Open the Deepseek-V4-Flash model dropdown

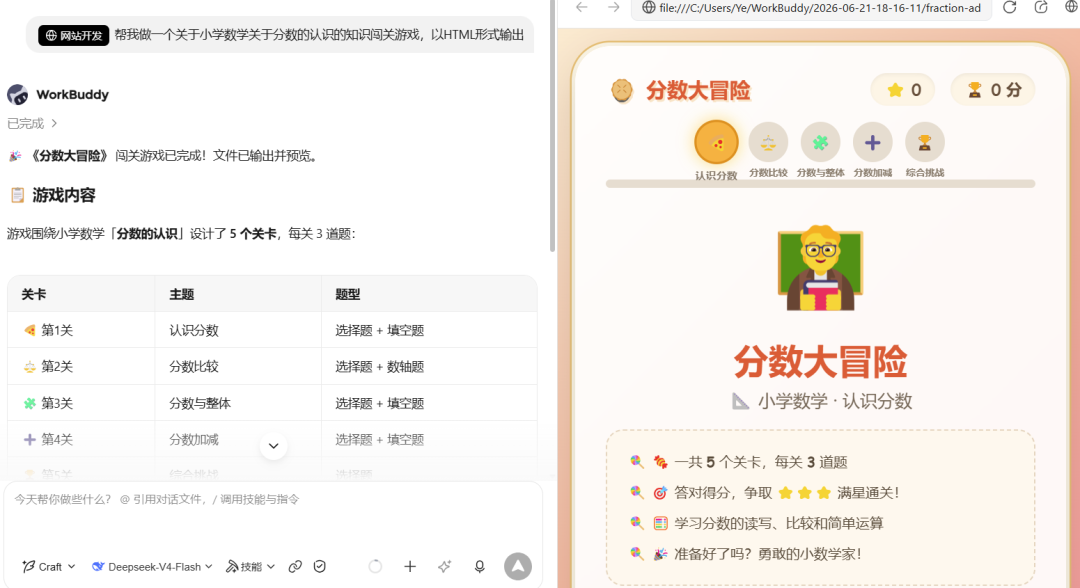pos(152,567)
